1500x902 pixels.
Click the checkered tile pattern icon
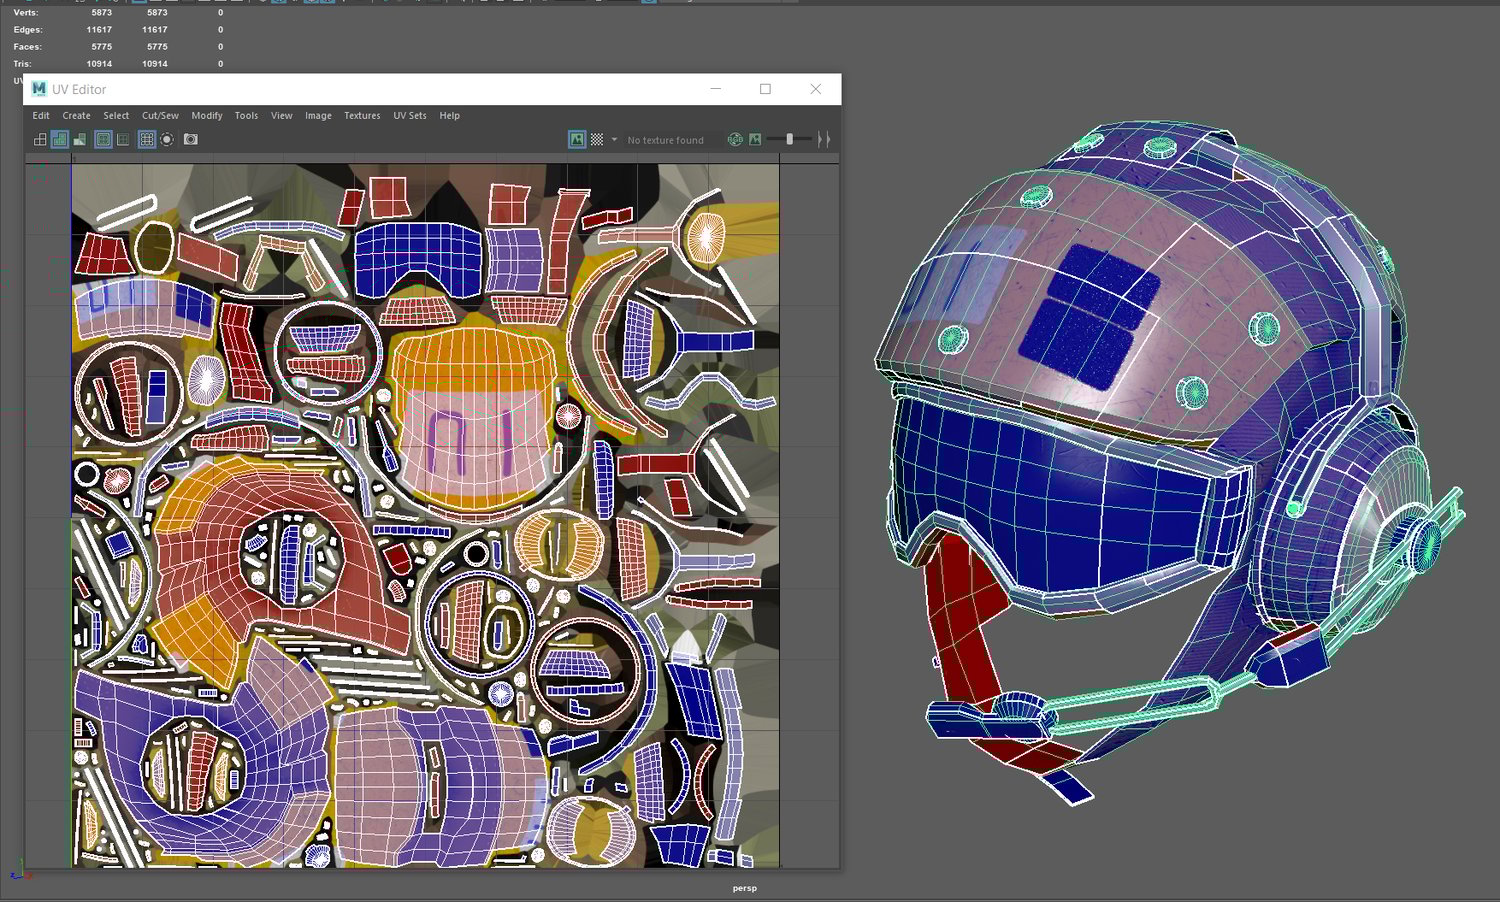(x=597, y=140)
